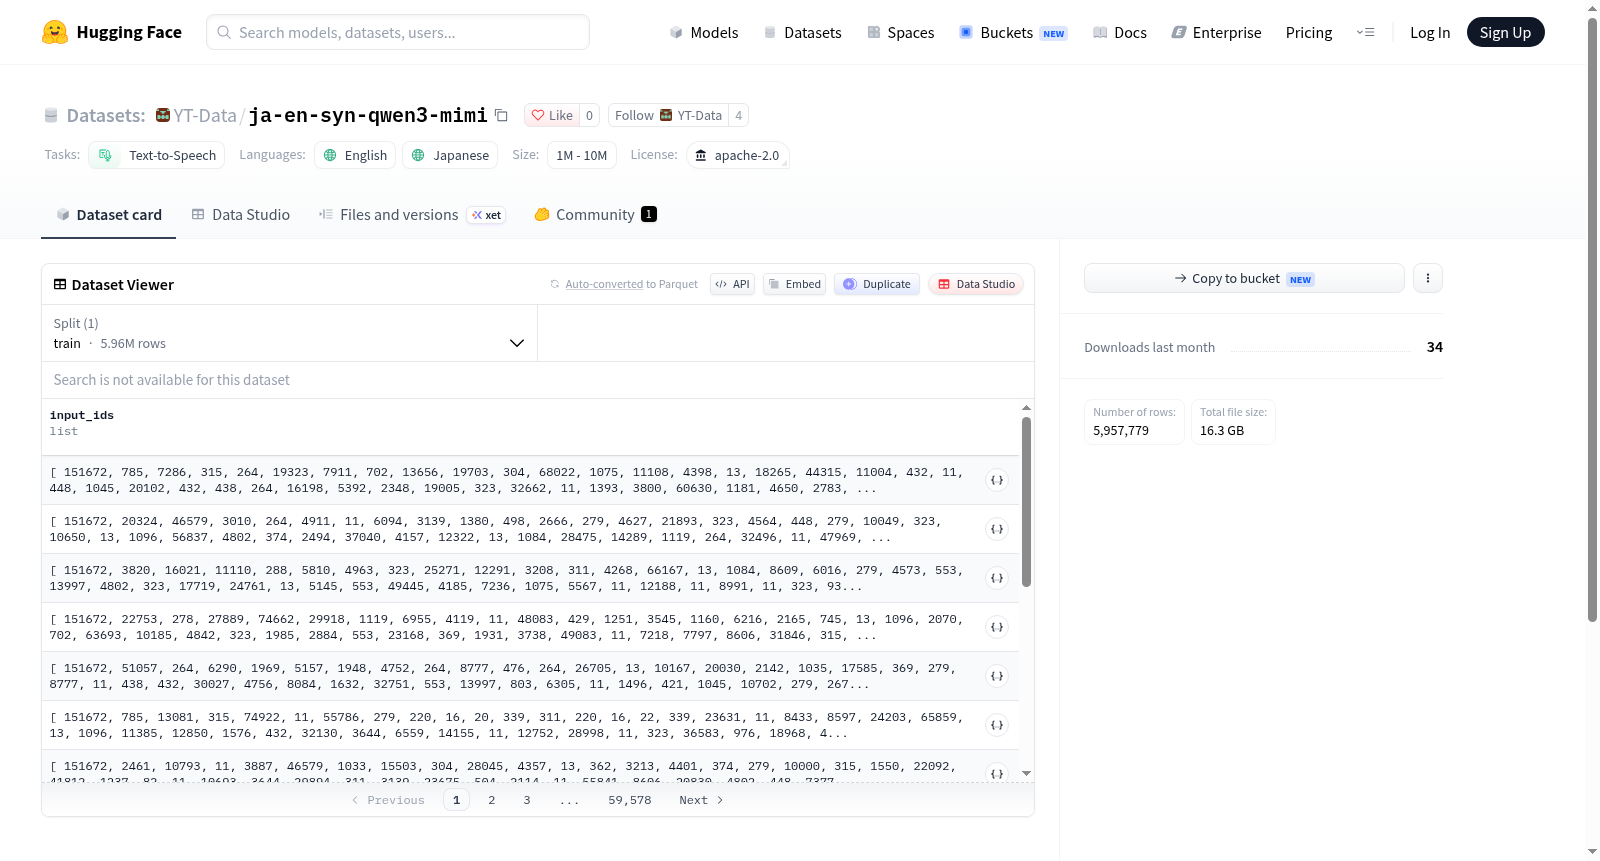The image size is (1600, 861).
Task: Expand the Split train dropdown
Action: tap(289, 333)
